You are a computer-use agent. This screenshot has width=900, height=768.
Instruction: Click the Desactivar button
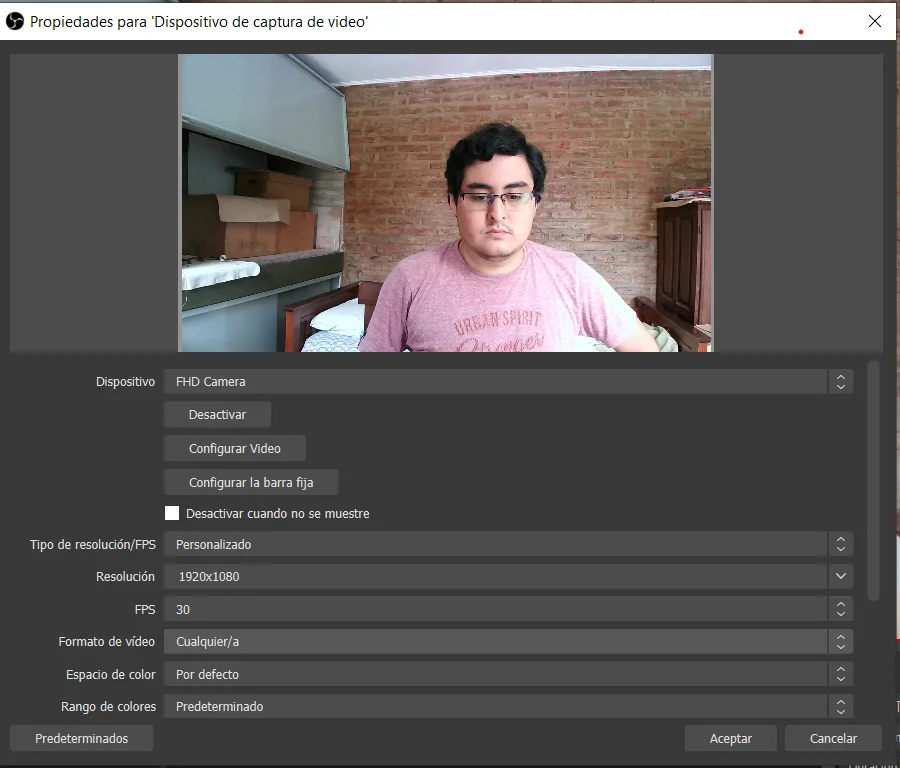(218, 414)
